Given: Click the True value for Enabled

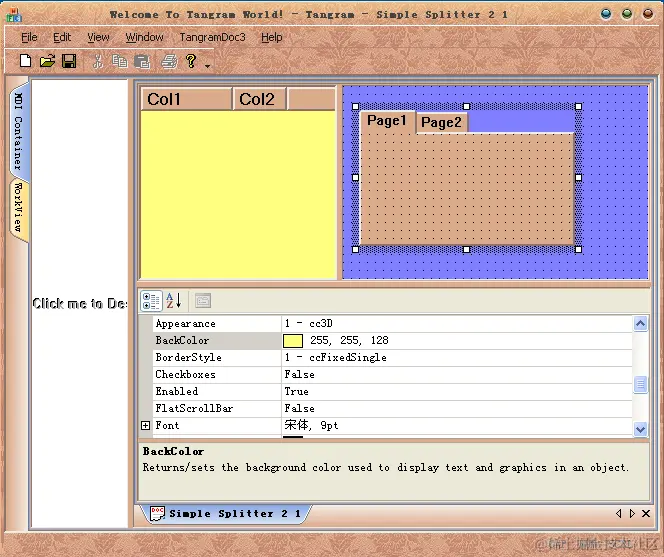Looking at the screenshot, I should [x=296, y=391].
